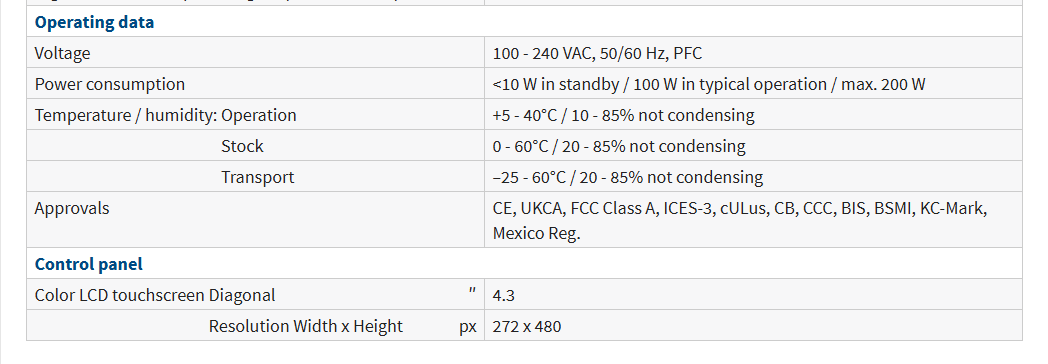The image size is (1048, 364).
Task: Click Resolution Width x Height label
Action: [305, 326]
